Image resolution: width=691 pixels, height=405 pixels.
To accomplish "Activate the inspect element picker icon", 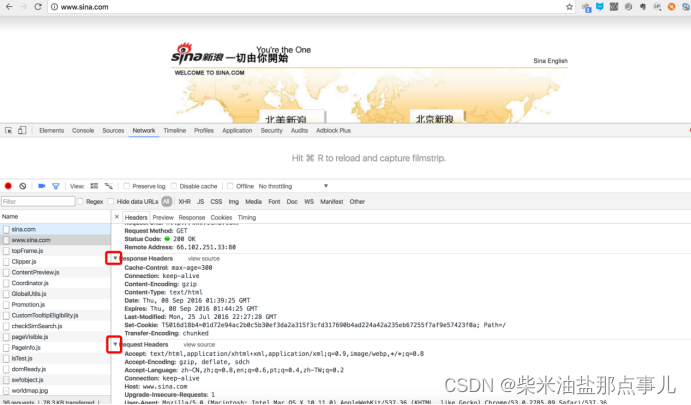I will coord(8,130).
